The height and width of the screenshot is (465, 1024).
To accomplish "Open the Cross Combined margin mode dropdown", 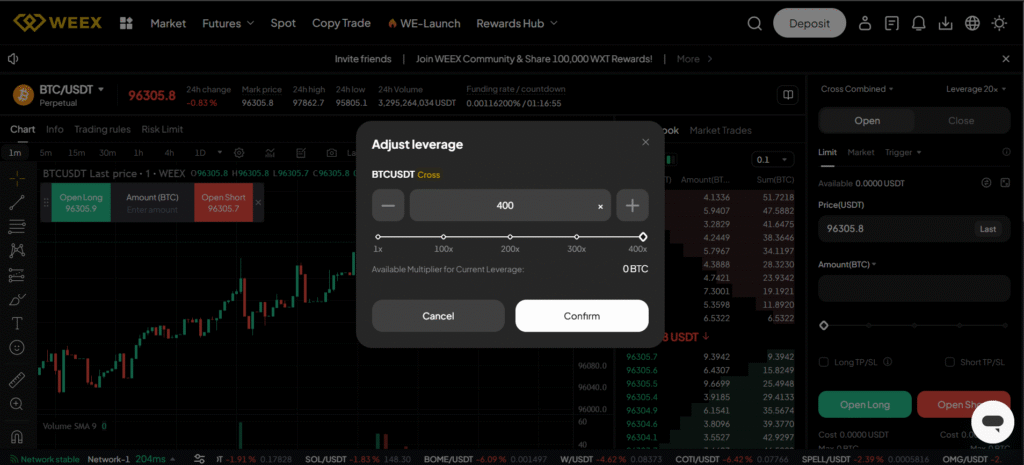I will coord(857,89).
